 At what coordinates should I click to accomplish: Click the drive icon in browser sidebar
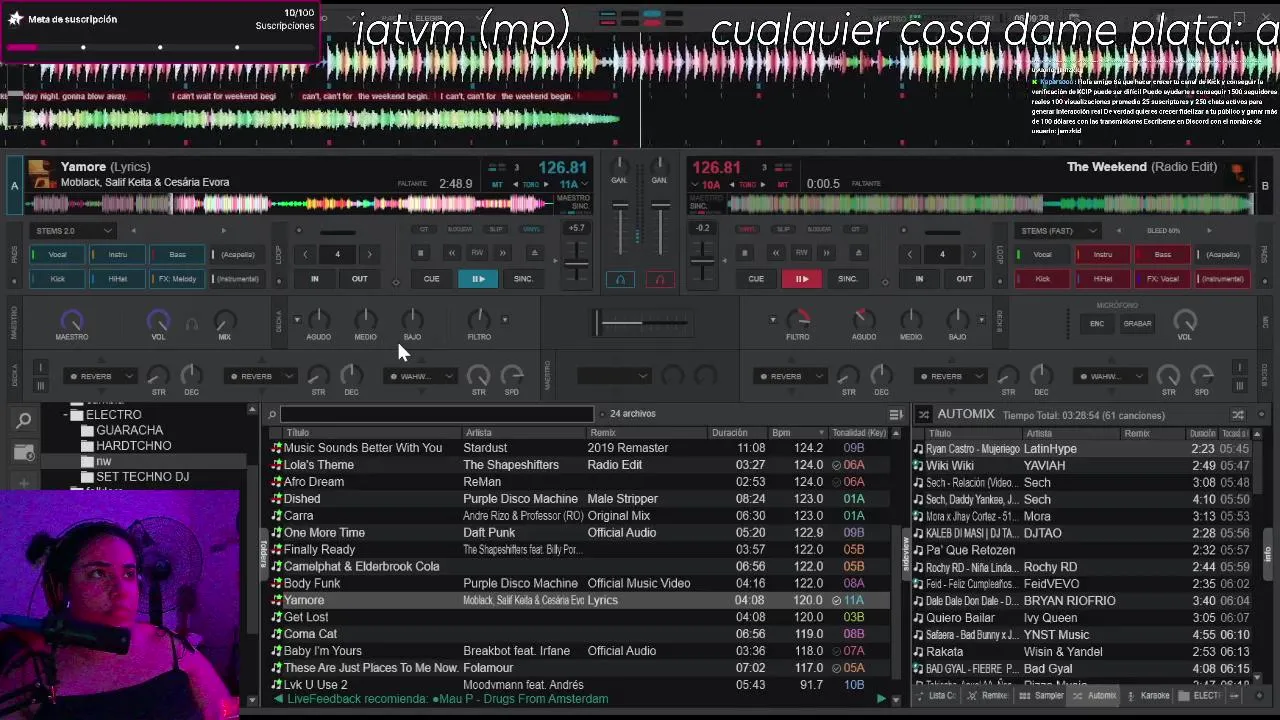tap(24, 453)
